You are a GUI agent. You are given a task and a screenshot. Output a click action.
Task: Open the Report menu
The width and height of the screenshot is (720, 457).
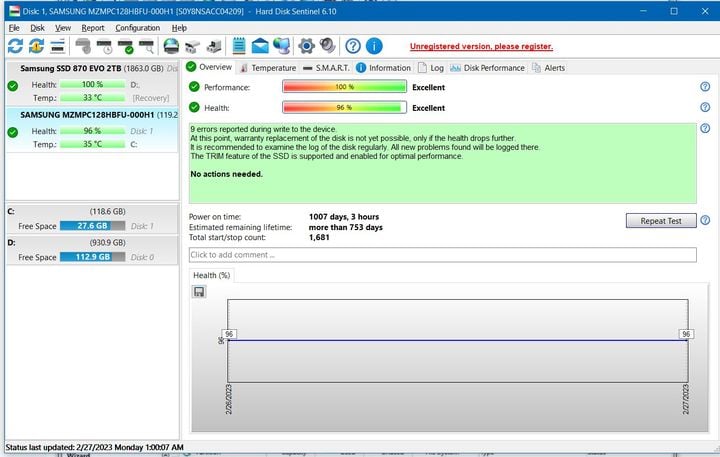[93, 28]
